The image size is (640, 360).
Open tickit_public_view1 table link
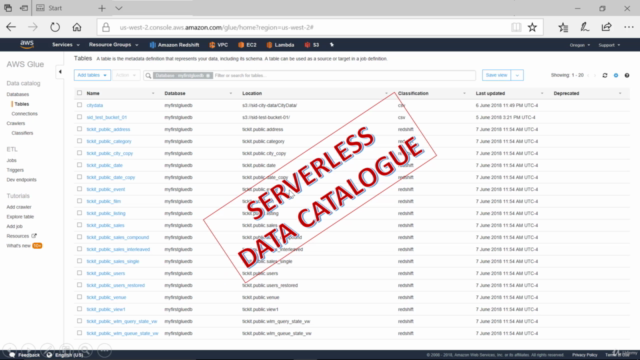point(106,309)
